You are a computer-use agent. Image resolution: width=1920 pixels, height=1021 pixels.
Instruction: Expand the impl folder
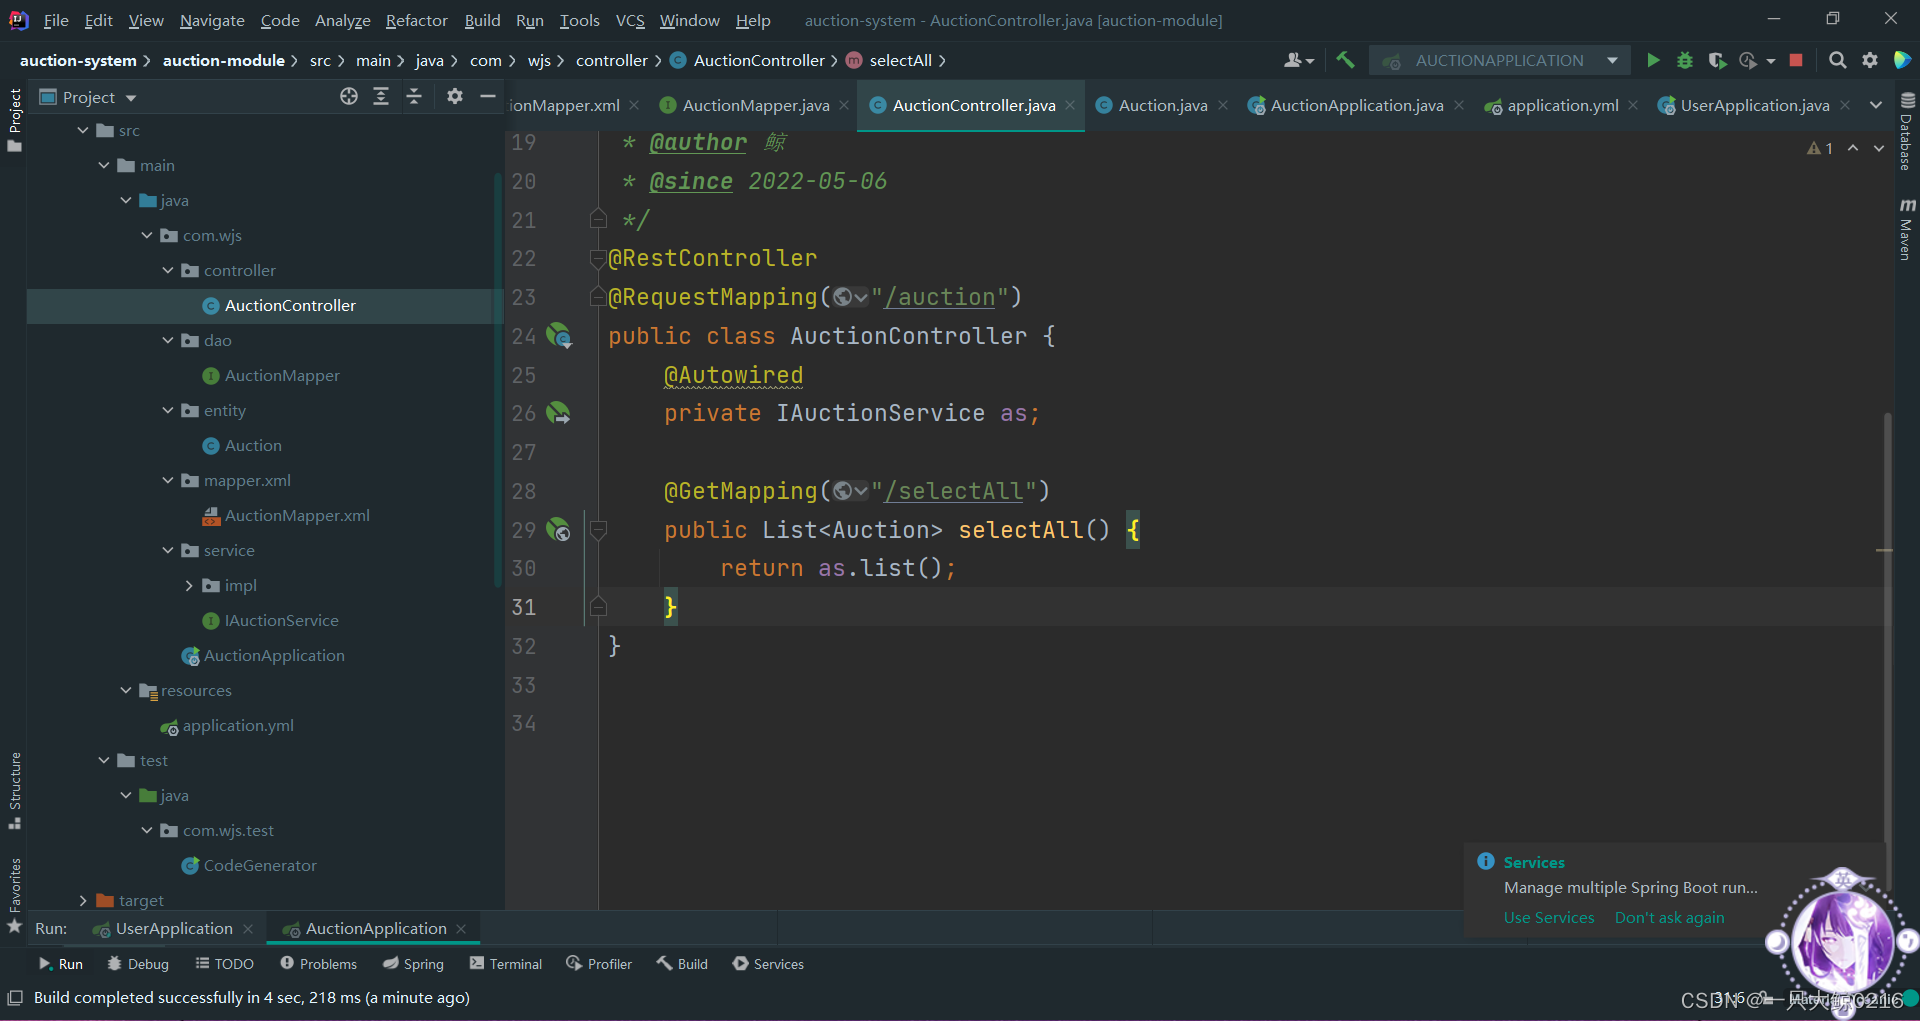189,586
